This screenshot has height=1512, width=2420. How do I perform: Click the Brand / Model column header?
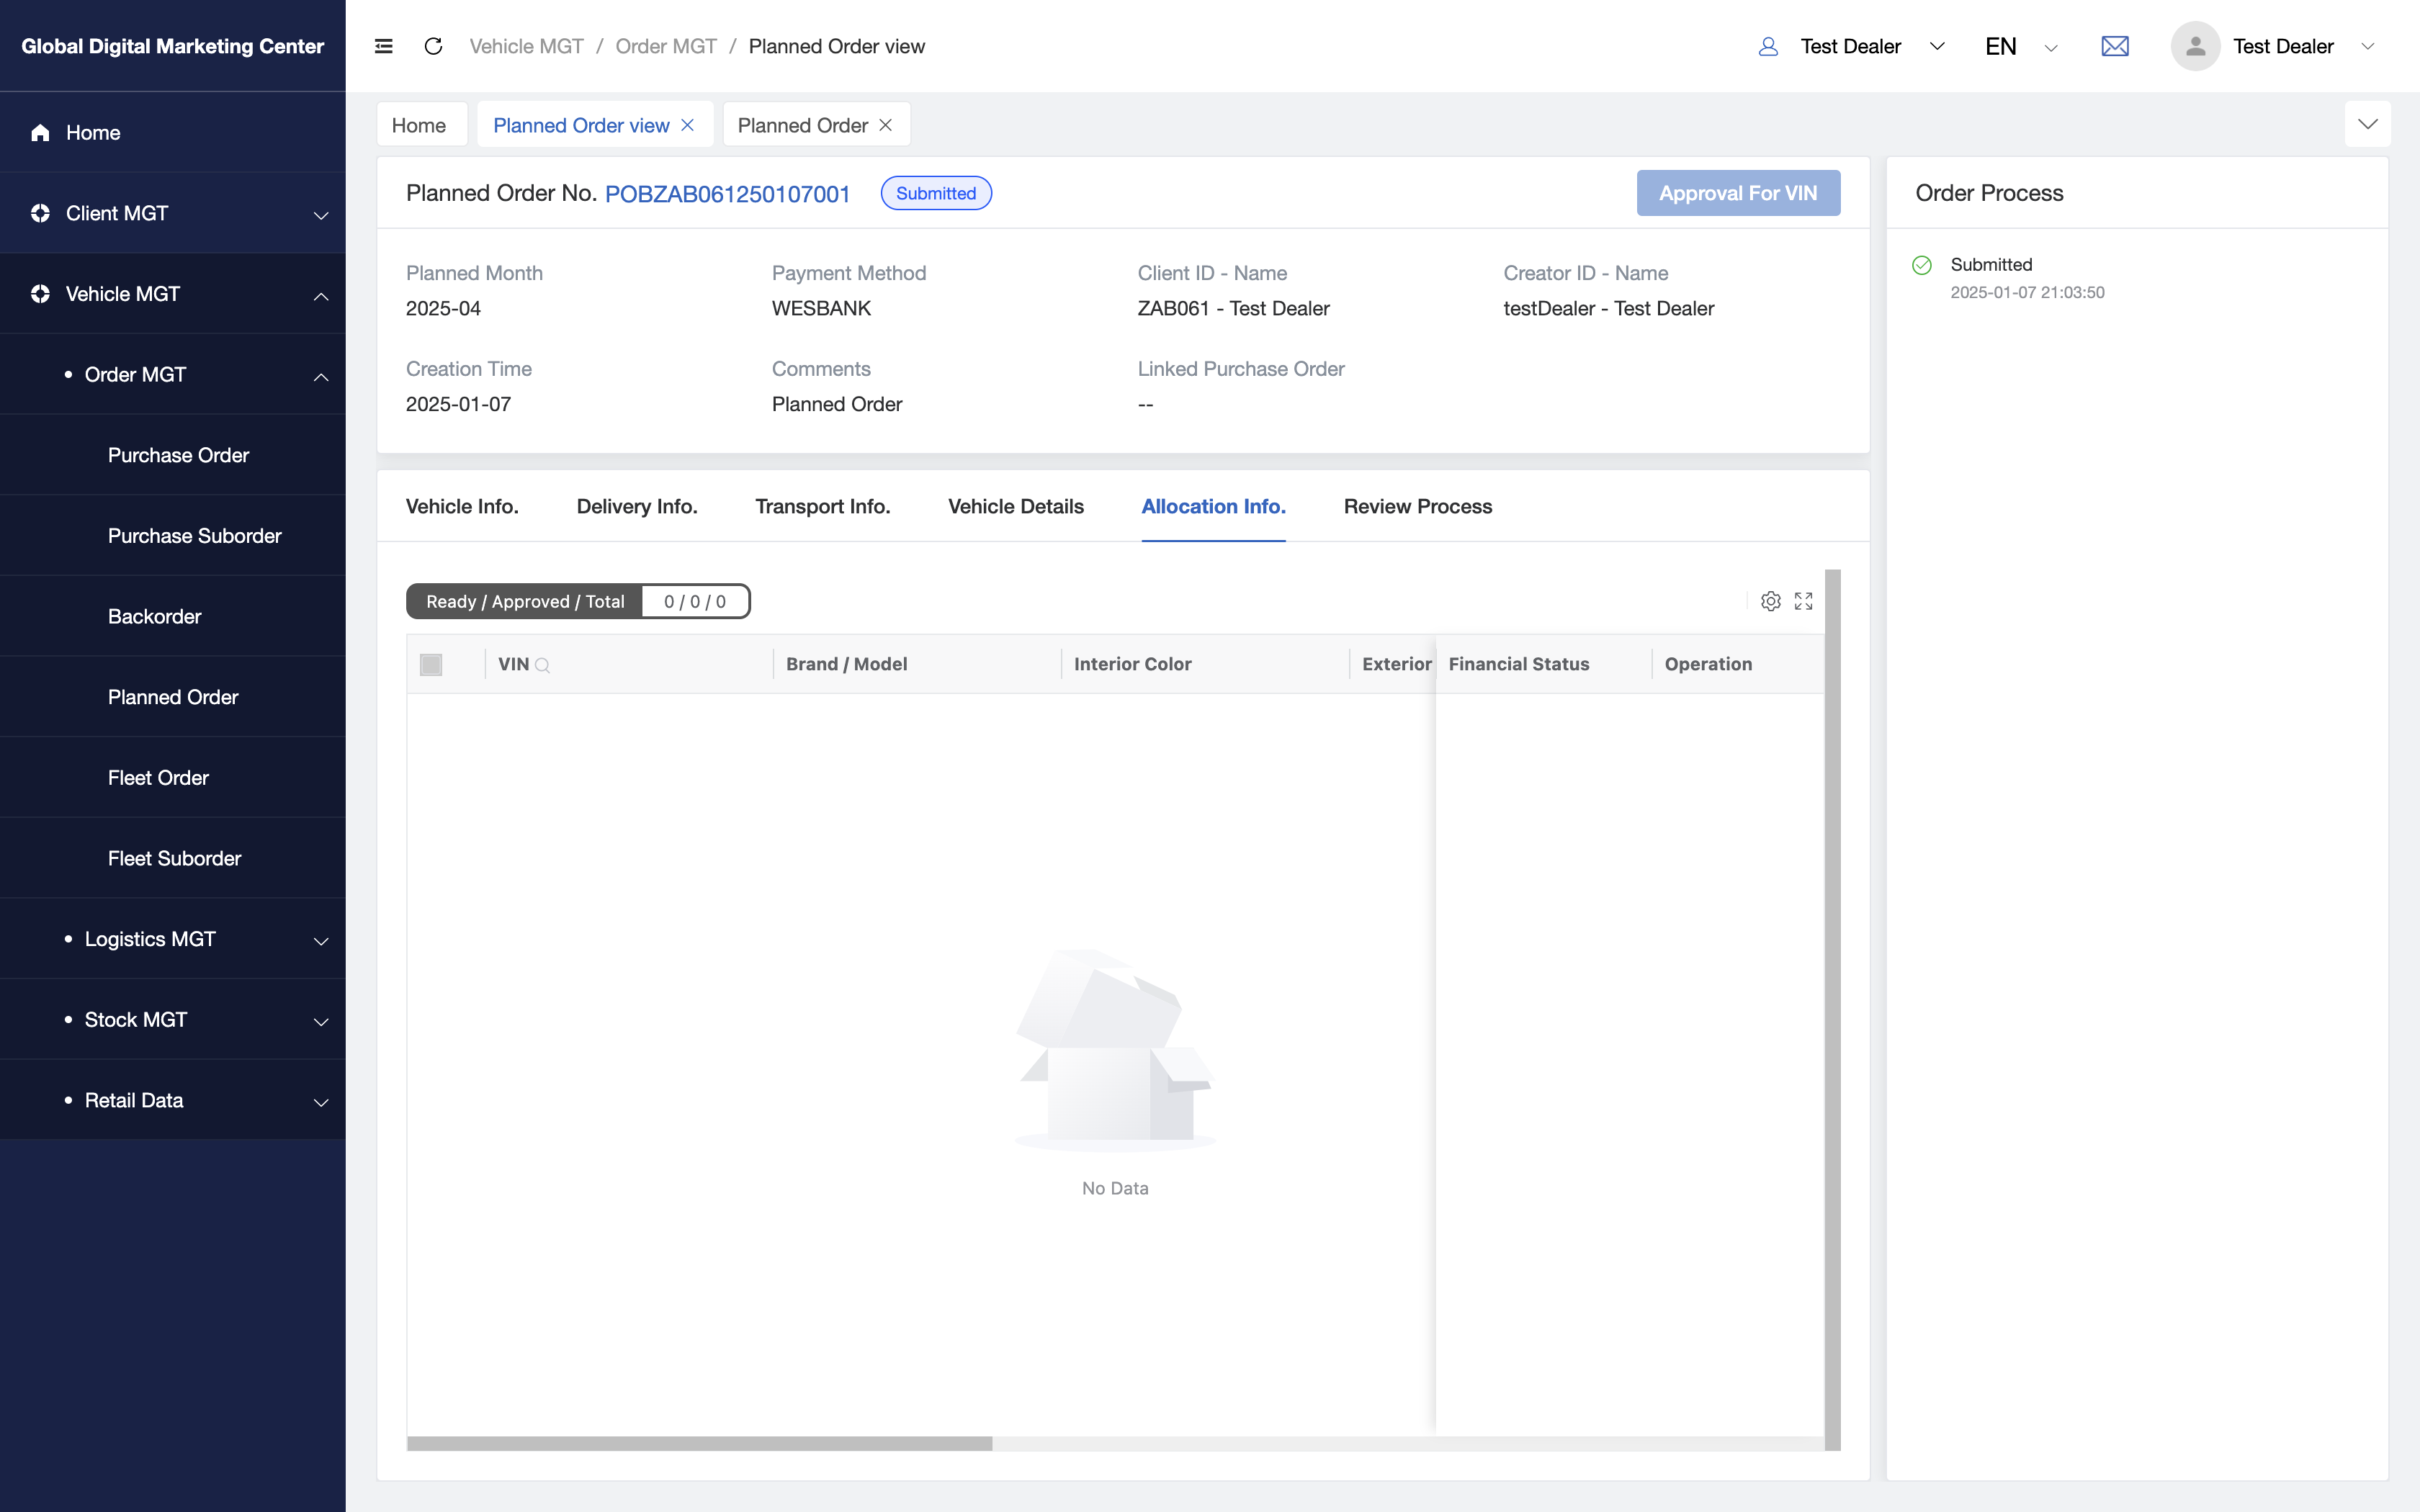tap(846, 665)
